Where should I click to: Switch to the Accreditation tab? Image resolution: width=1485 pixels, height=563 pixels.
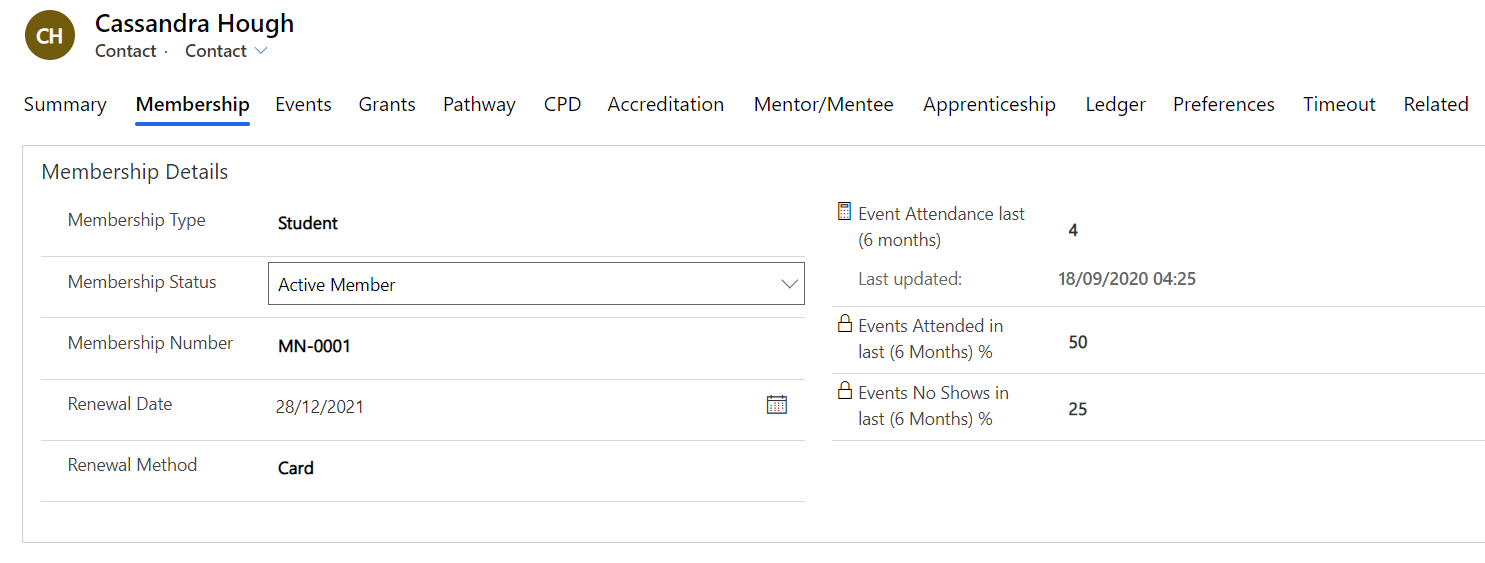(666, 104)
